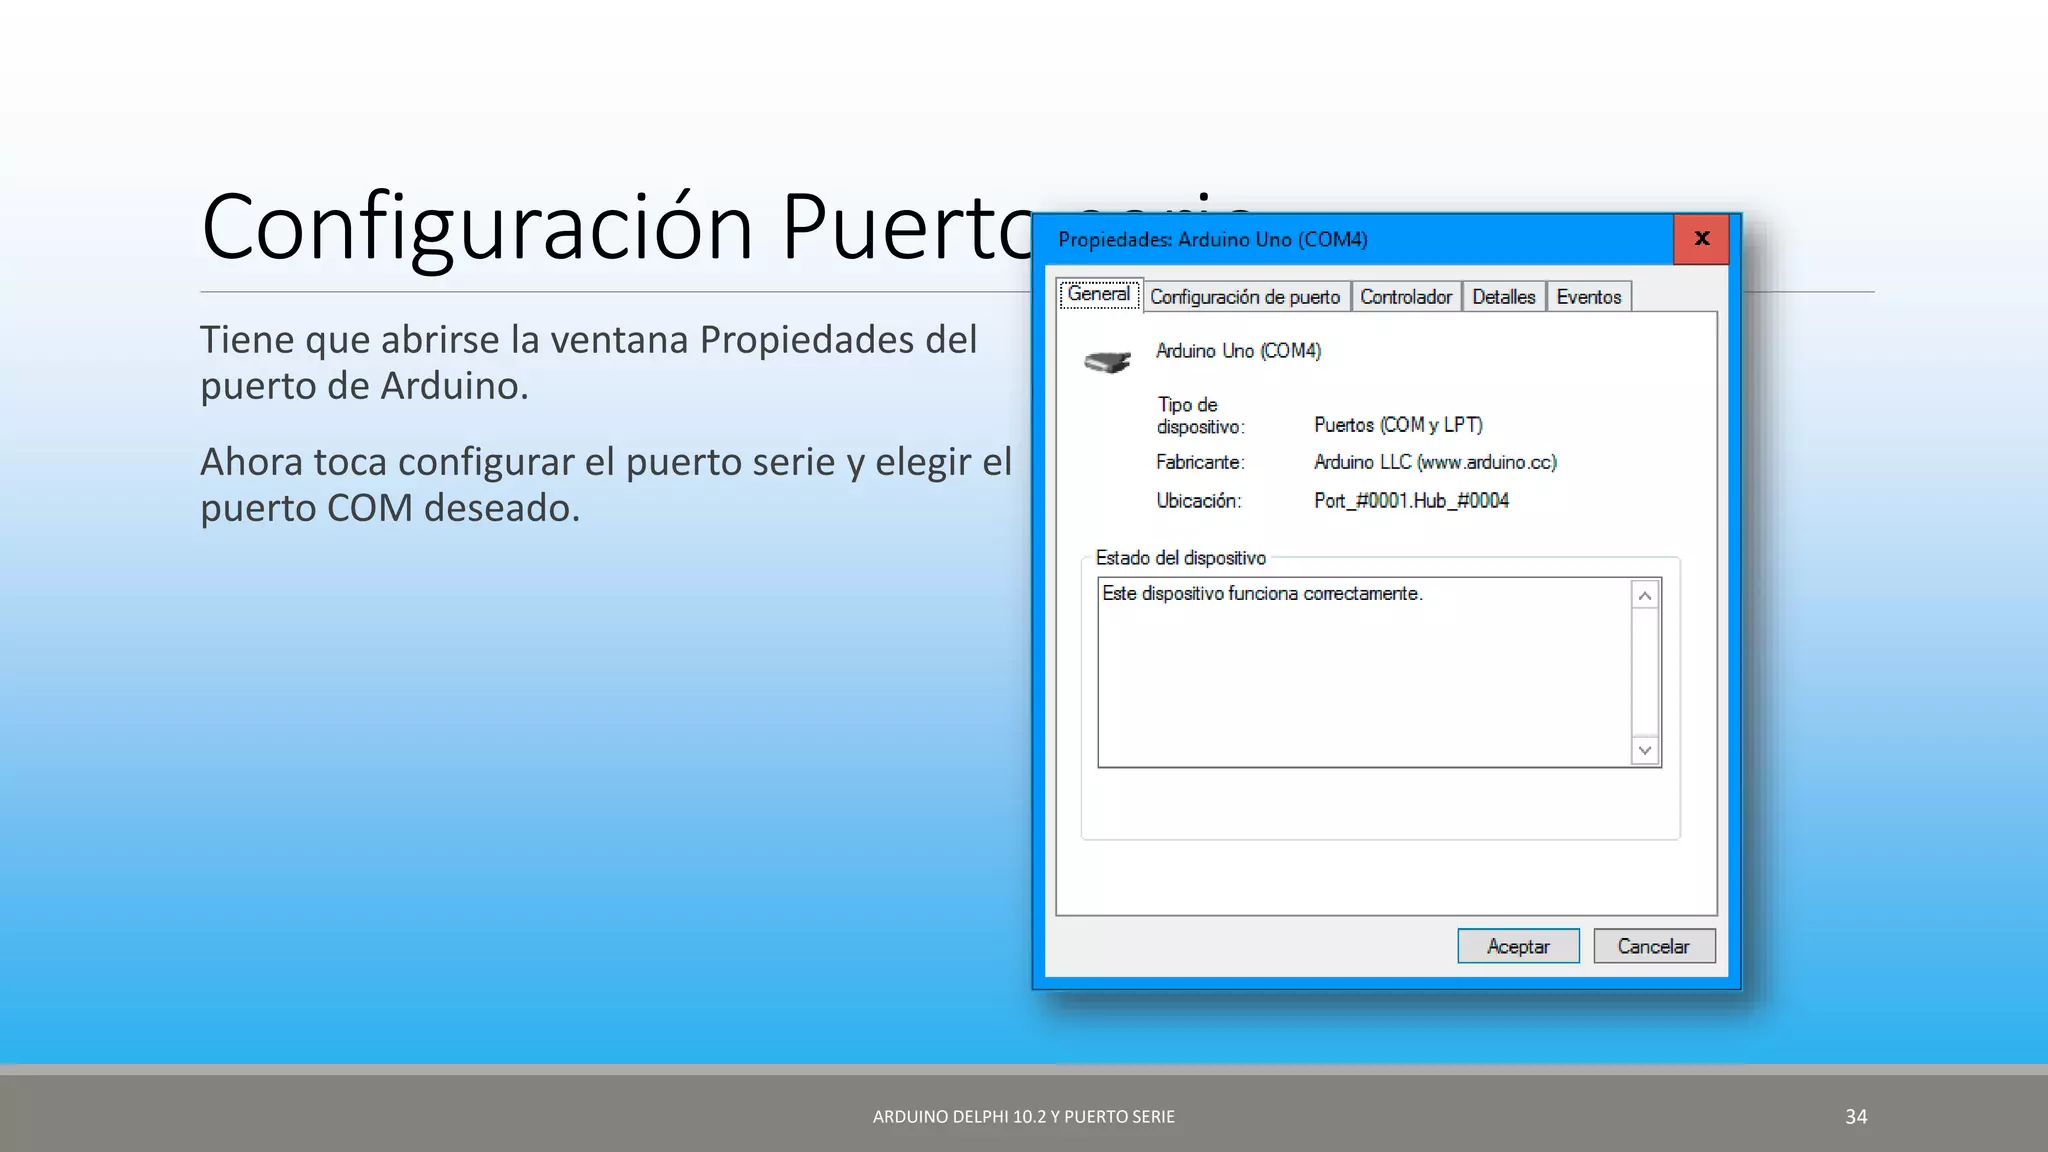Click the device status scrollbar up arrow
This screenshot has height=1152, width=2048.
1644,595
